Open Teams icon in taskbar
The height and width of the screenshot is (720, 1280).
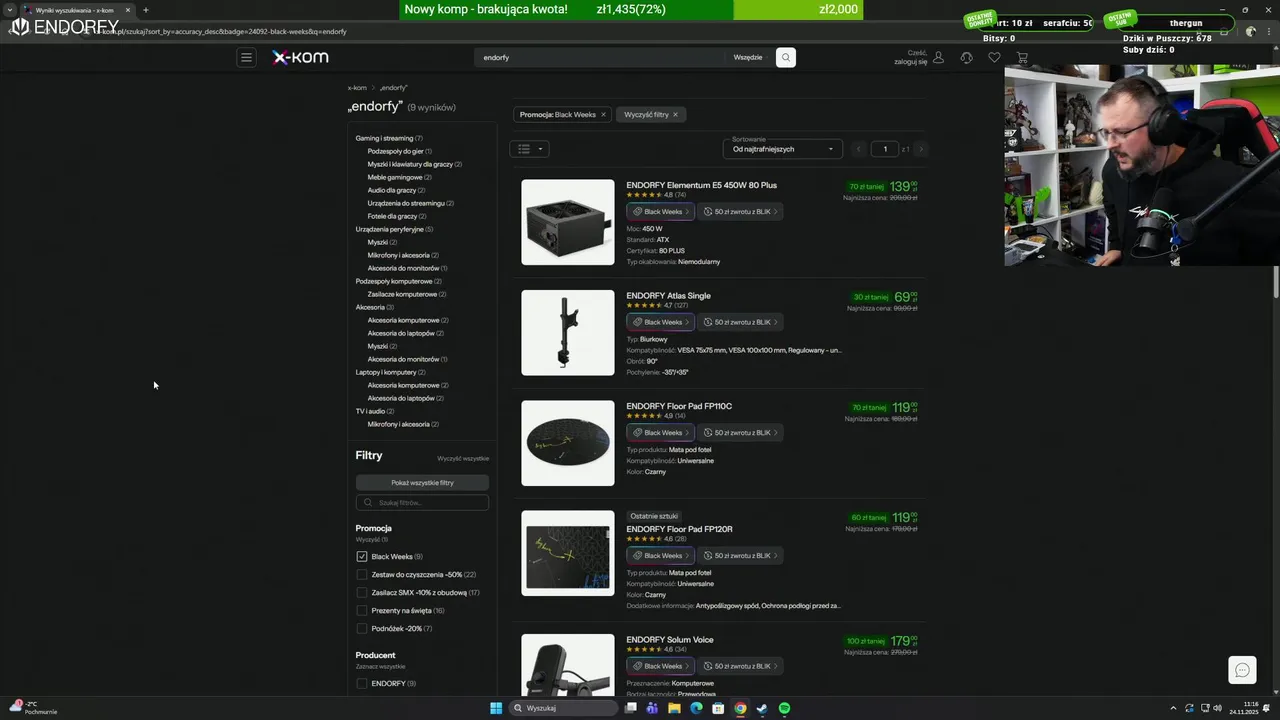click(x=652, y=708)
